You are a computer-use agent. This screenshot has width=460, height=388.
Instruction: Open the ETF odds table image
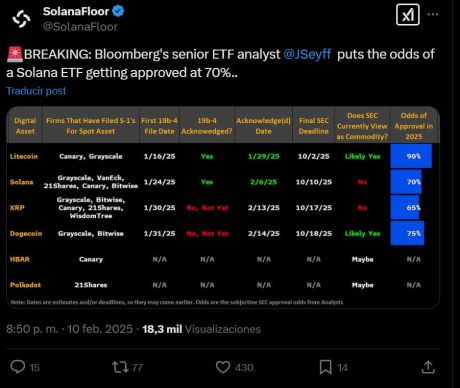223,207
